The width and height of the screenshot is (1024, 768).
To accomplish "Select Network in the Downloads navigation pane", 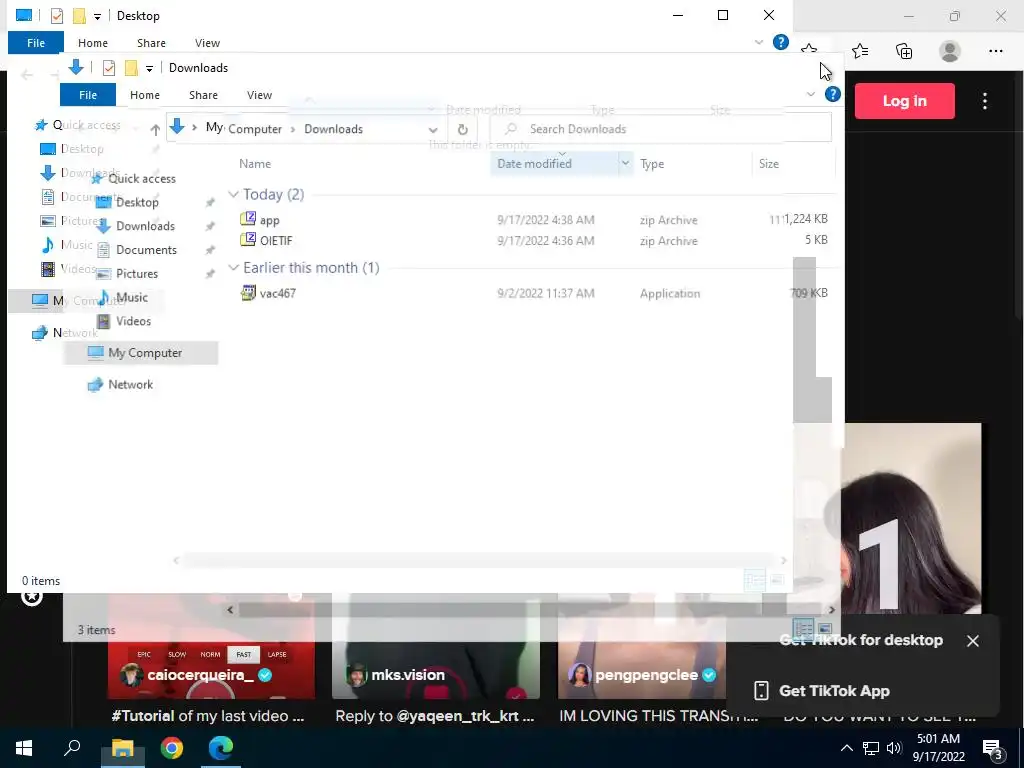I will [130, 385].
